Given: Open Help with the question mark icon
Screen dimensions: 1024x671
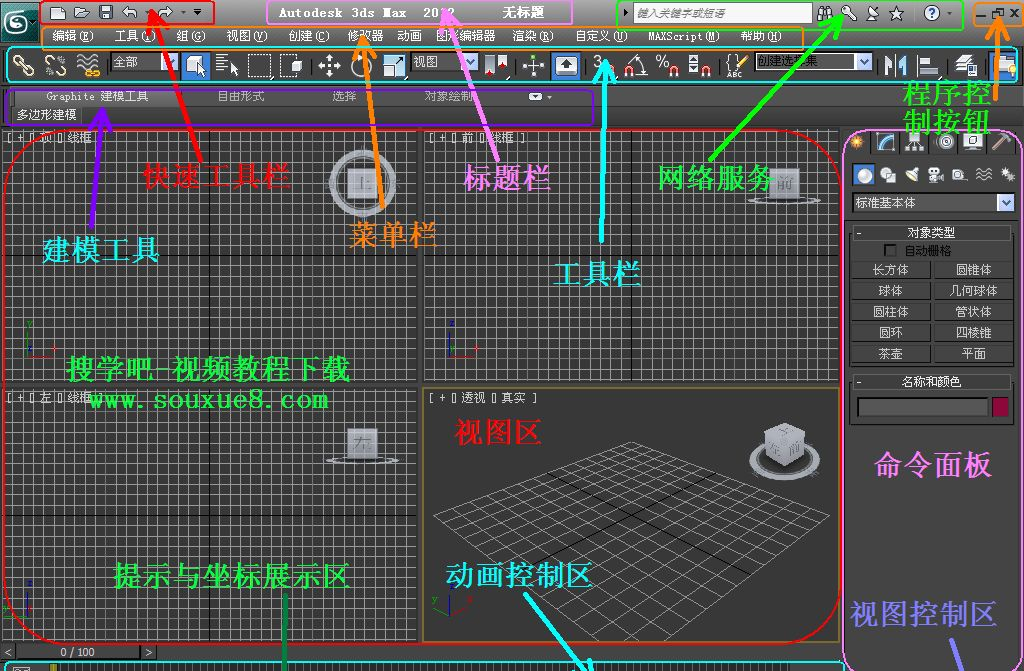Looking at the screenshot, I should pyautogui.click(x=932, y=12).
